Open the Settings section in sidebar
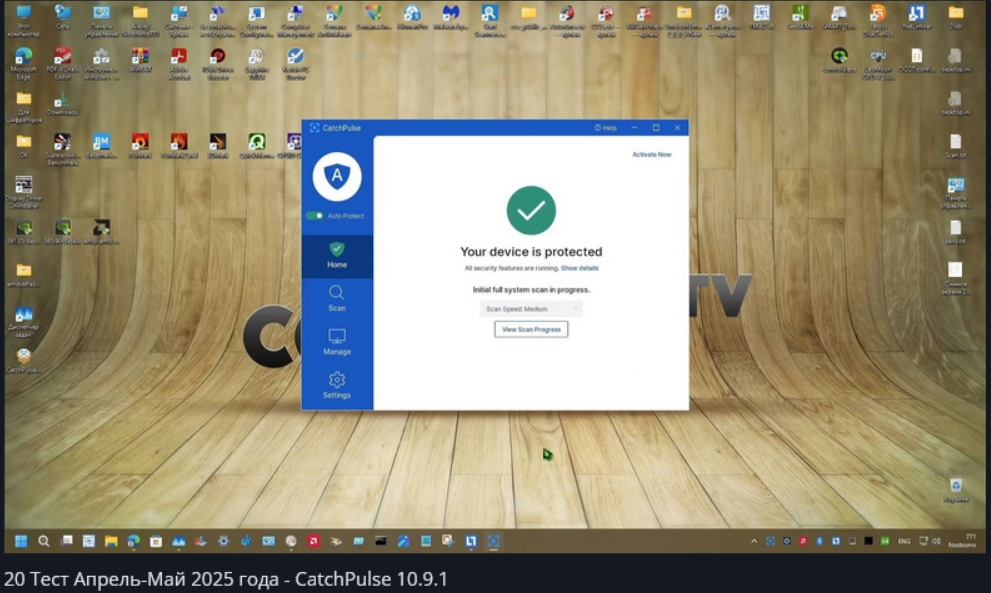991x593 pixels. 337,386
